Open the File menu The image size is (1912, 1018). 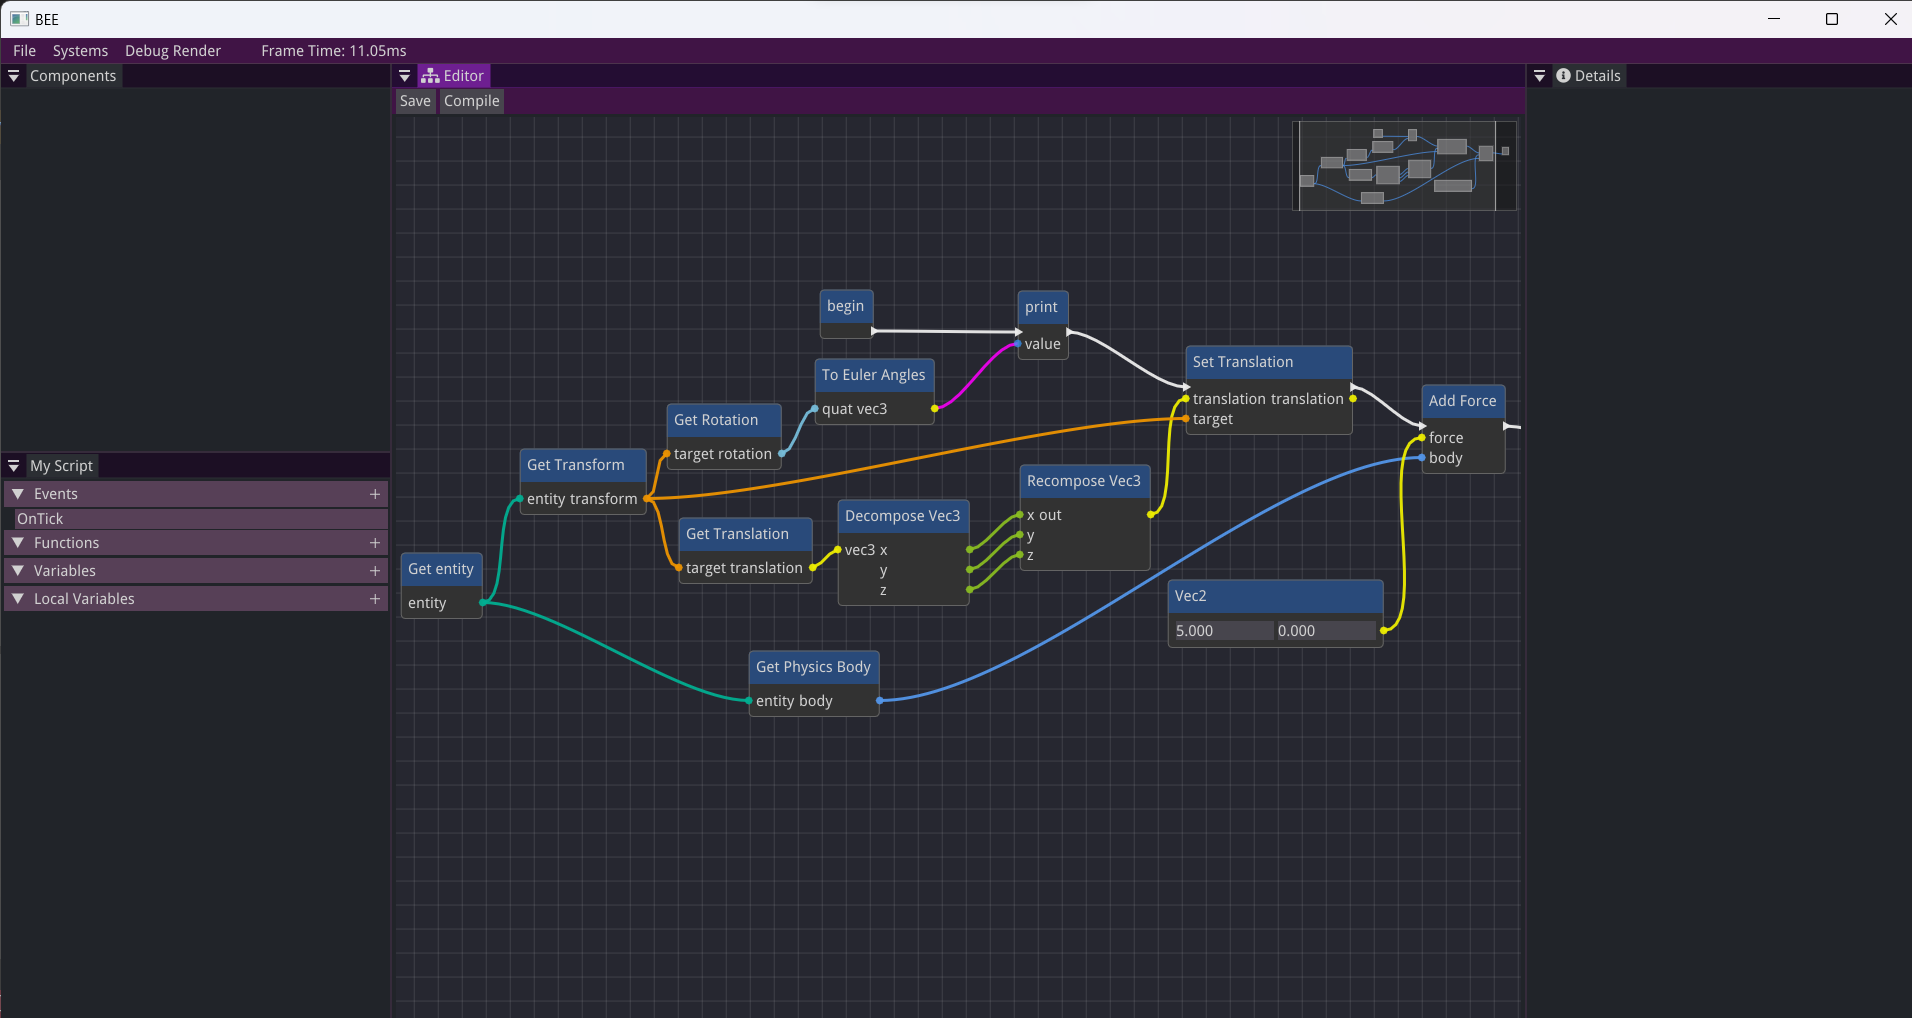(x=24, y=51)
